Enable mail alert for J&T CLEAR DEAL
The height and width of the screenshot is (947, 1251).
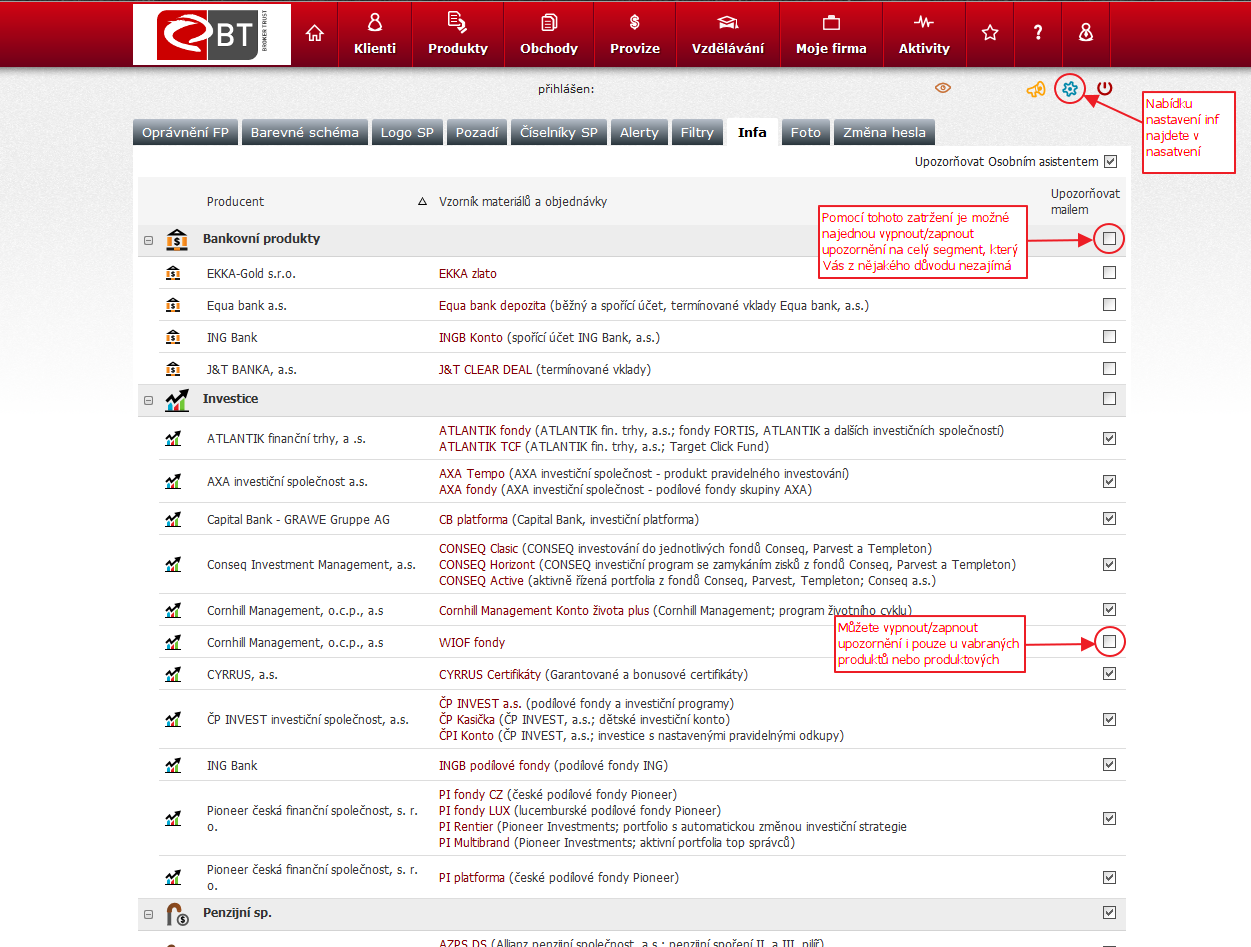tap(1109, 369)
